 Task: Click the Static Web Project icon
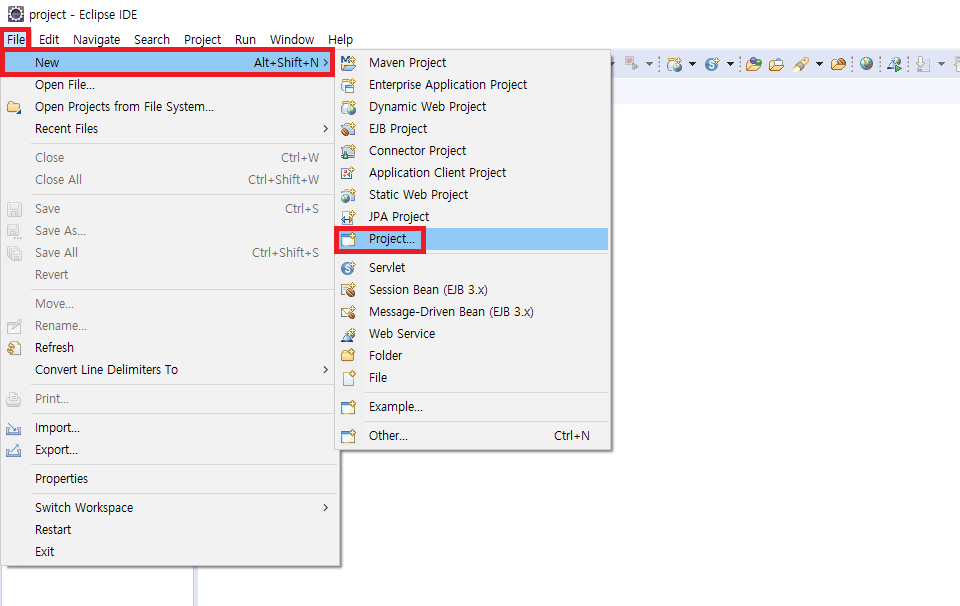pyautogui.click(x=348, y=195)
